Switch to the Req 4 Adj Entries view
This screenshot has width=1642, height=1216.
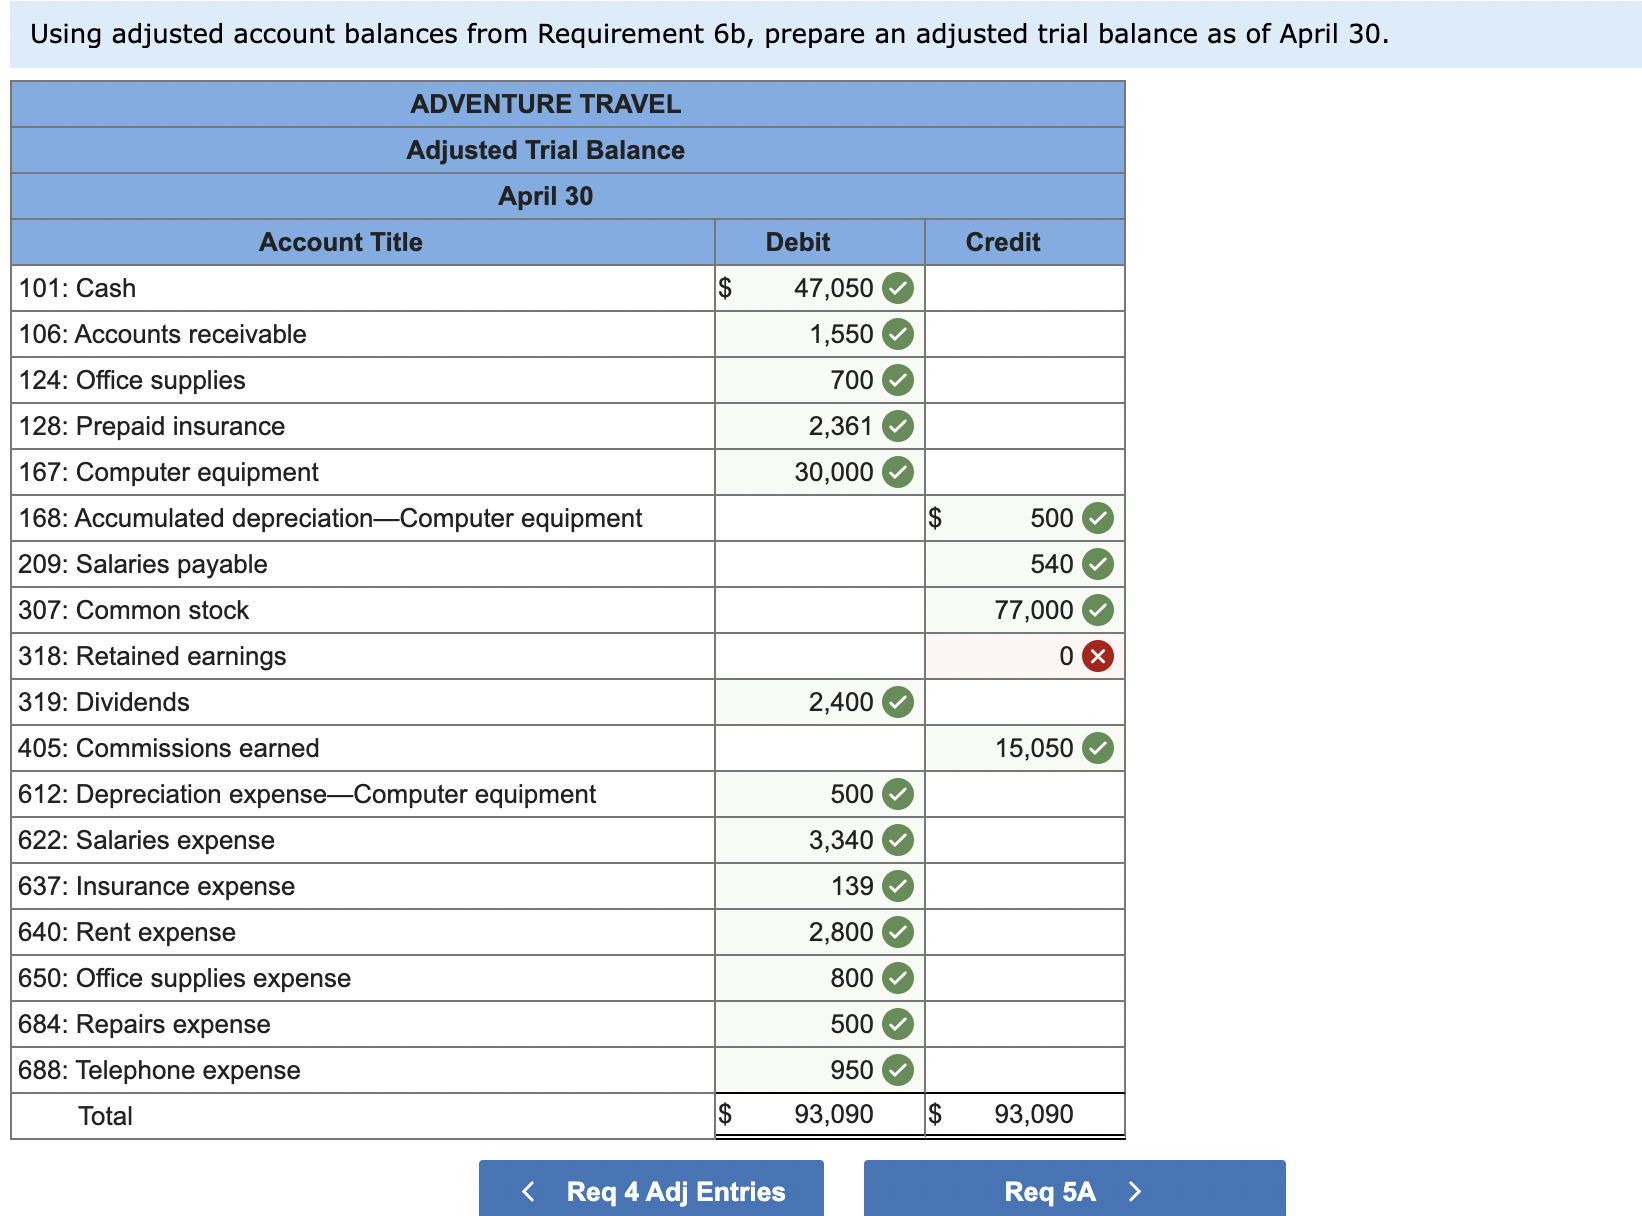pos(650,1191)
